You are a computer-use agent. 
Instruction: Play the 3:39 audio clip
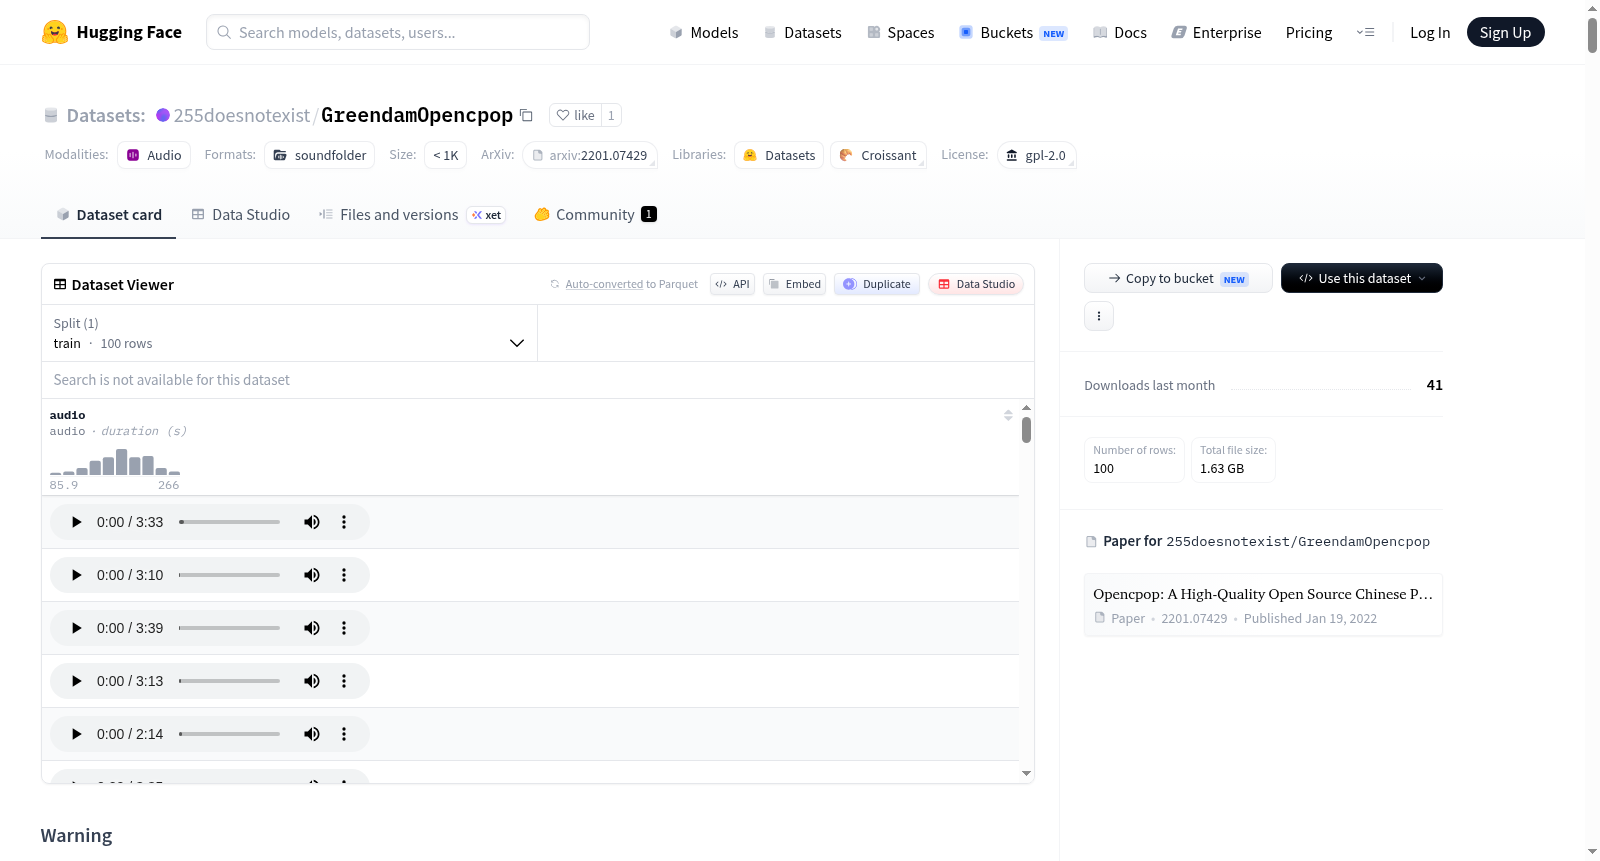[x=76, y=628]
